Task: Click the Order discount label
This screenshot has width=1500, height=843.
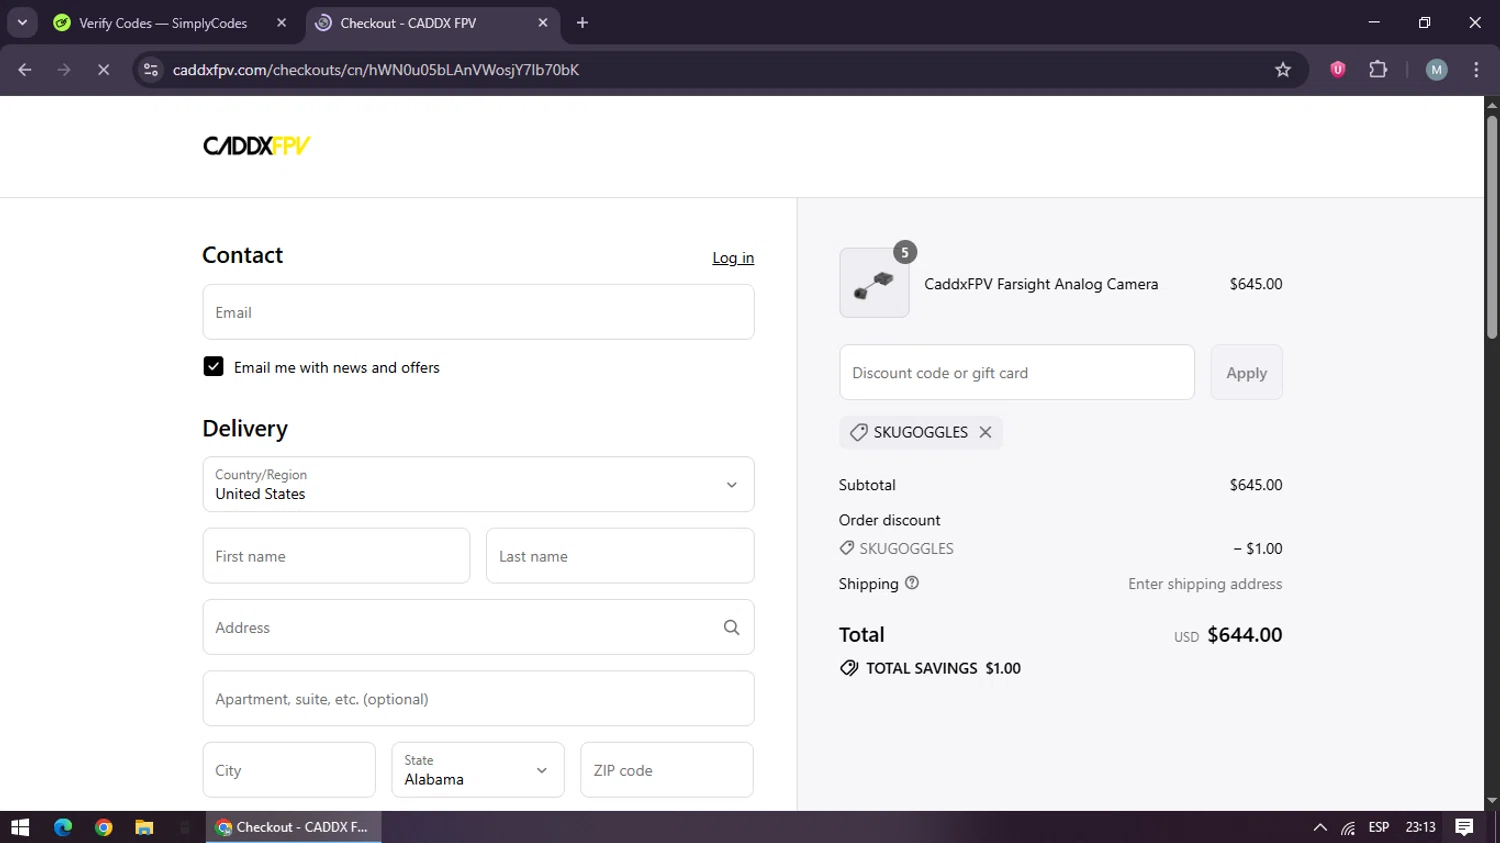Action: click(x=890, y=520)
